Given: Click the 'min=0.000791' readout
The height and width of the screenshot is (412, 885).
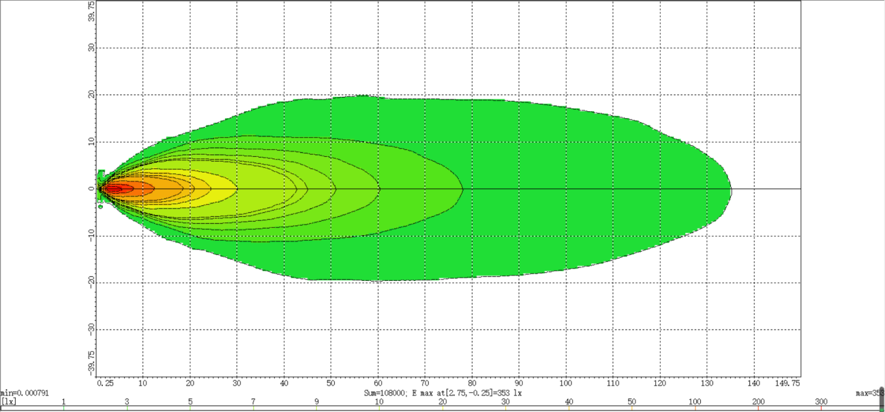Looking at the screenshot, I should [26, 393].
